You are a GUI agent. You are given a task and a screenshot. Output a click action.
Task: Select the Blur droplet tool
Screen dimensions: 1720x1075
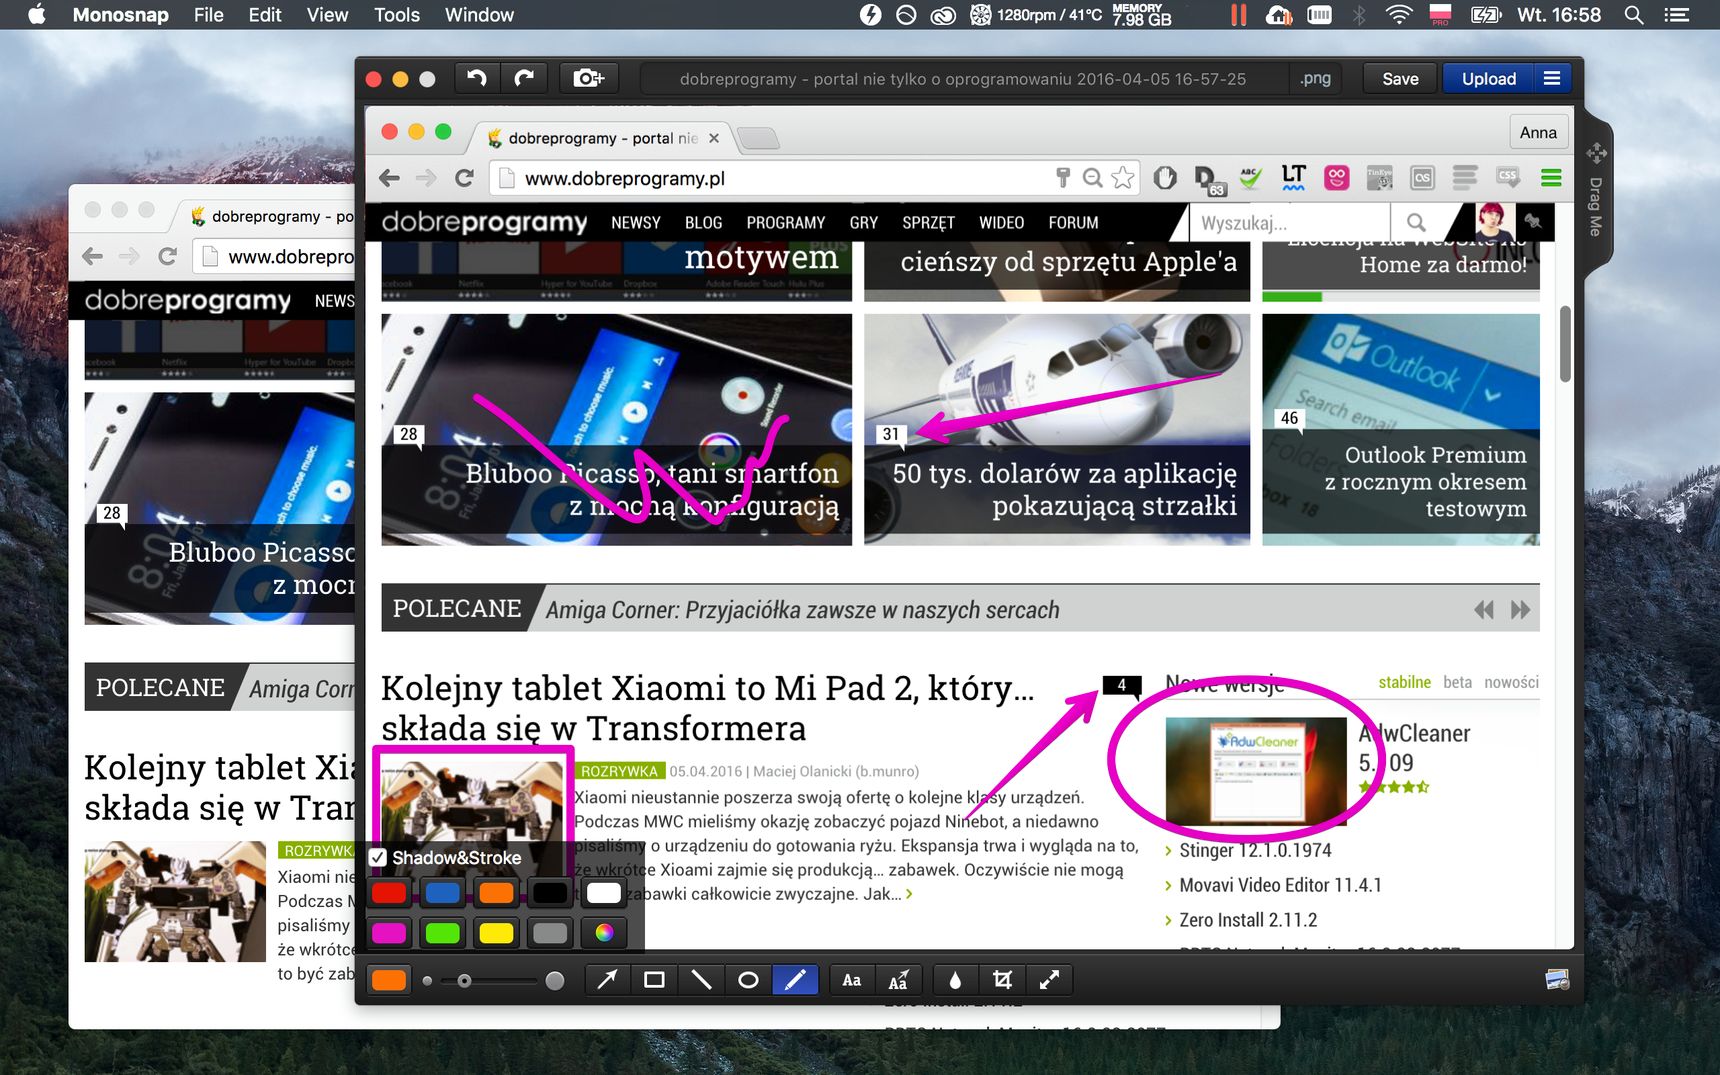click(x=955, y=980)
